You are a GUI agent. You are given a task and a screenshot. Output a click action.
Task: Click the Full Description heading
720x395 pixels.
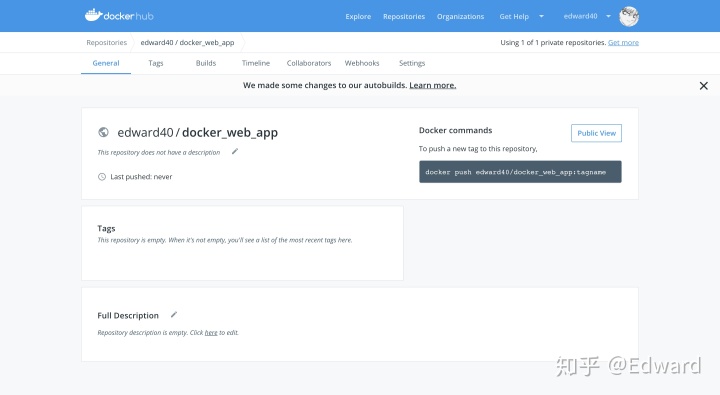click(x=128, y=316)
